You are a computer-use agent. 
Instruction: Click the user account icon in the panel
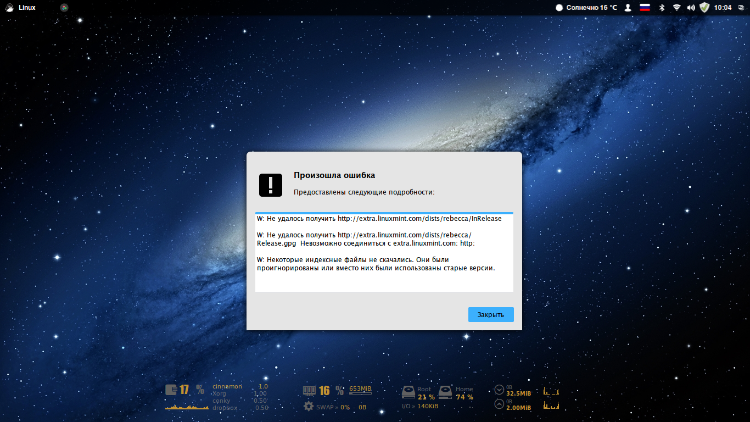tap(627, 7)
